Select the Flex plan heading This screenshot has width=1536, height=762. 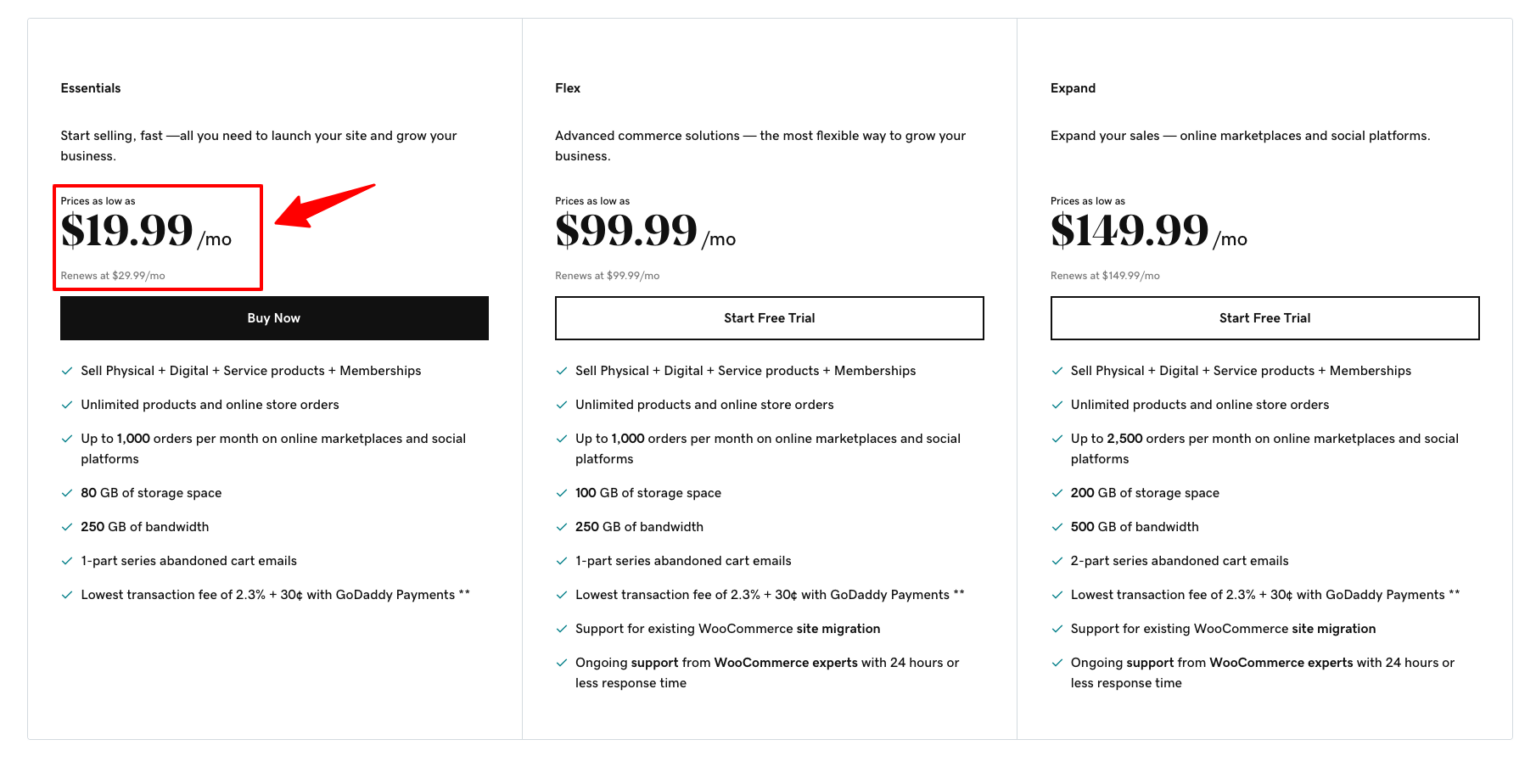567,88
